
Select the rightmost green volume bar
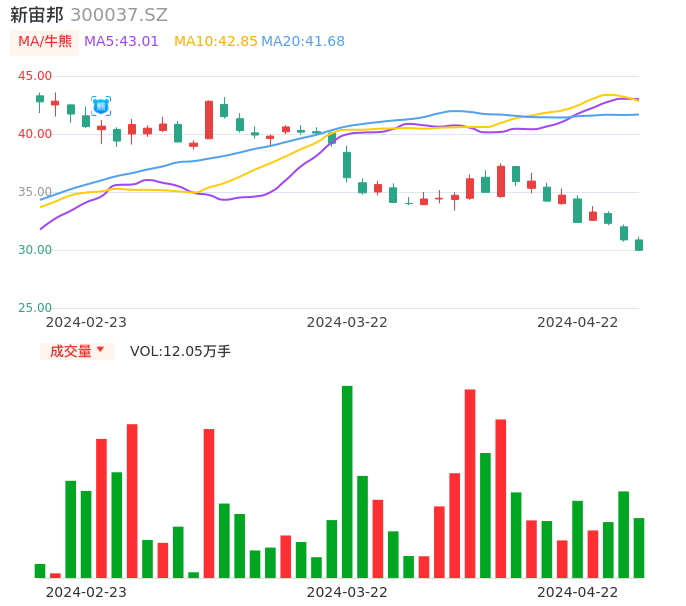point(639,547)
